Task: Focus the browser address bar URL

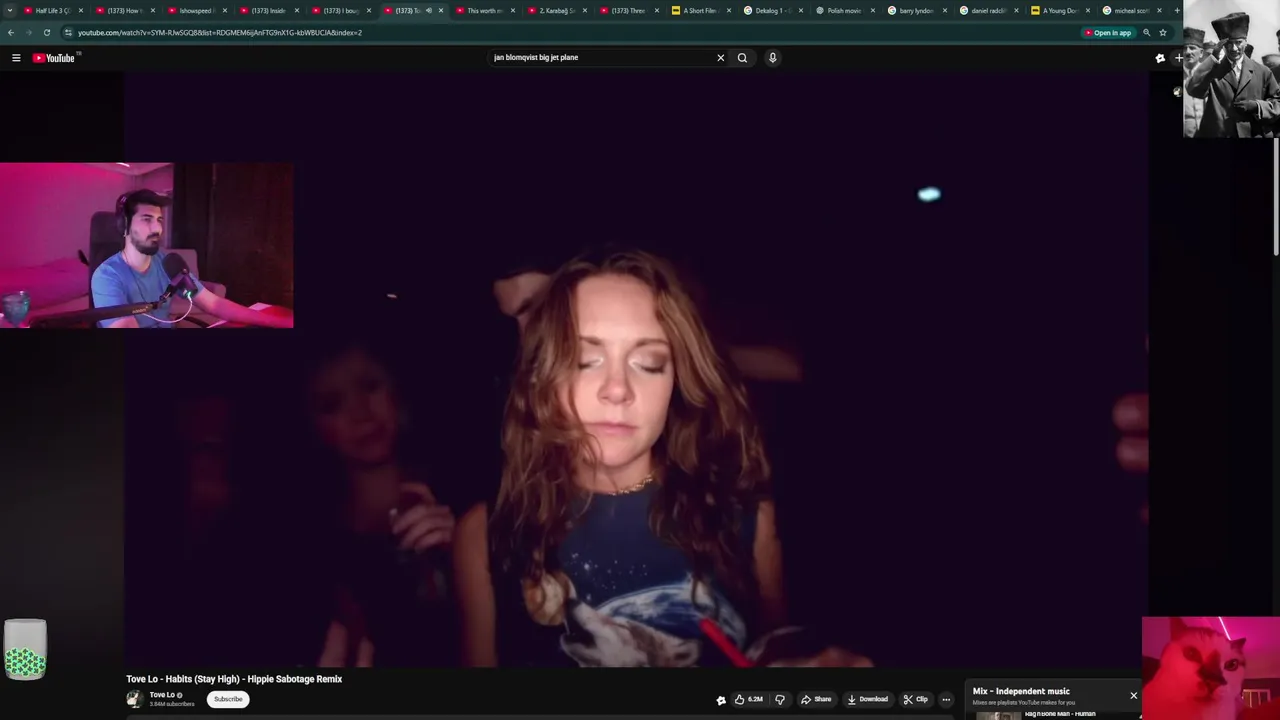Action: [220, 33]
